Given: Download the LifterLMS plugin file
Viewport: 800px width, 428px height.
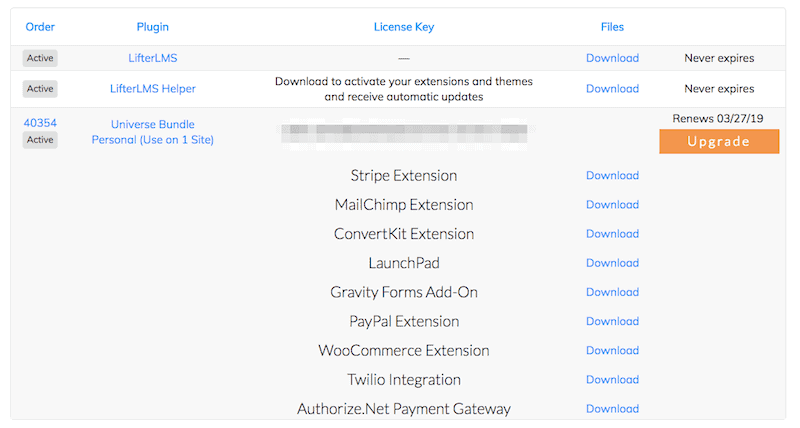Looking at the screenshot, I should (612, 58).
